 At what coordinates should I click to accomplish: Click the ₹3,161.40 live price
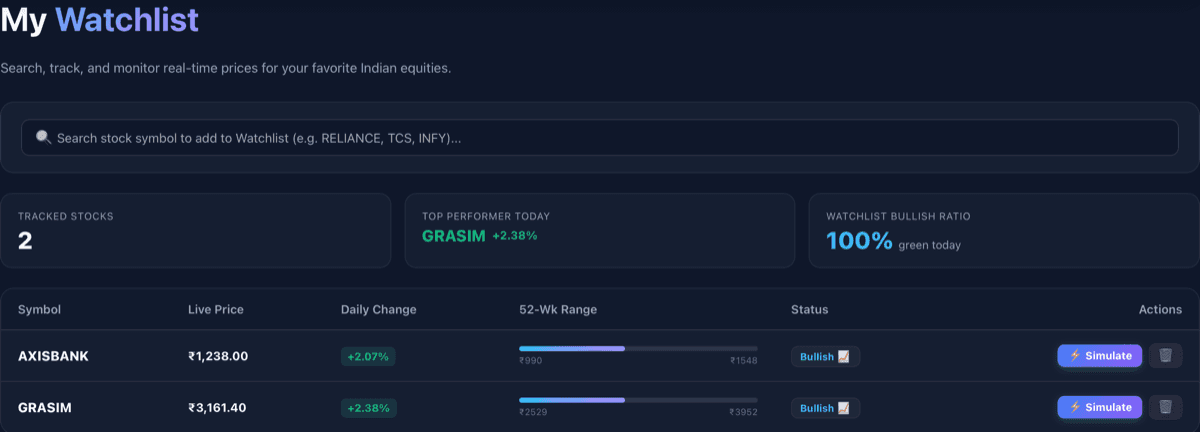(x=217, y=408)
